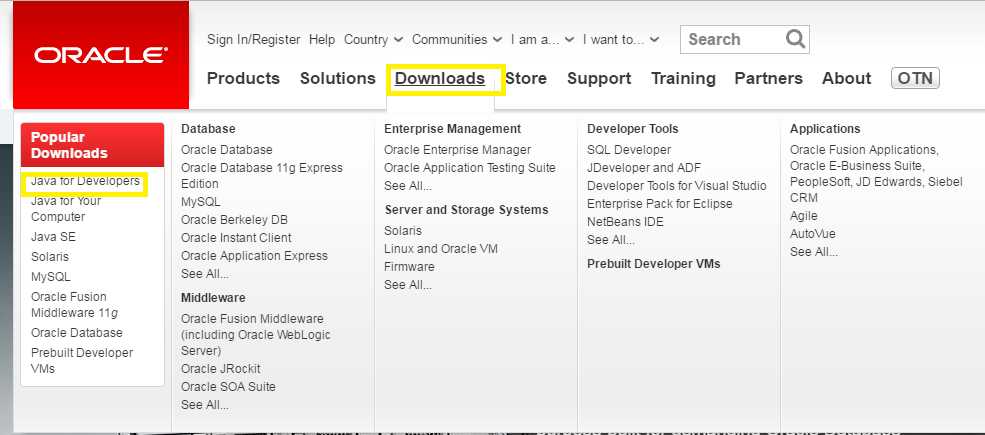Expand the "I want to..." dropdown
The height and width of the screenshot is (435, 985).
pyautogui.click(x=621, y=39)
